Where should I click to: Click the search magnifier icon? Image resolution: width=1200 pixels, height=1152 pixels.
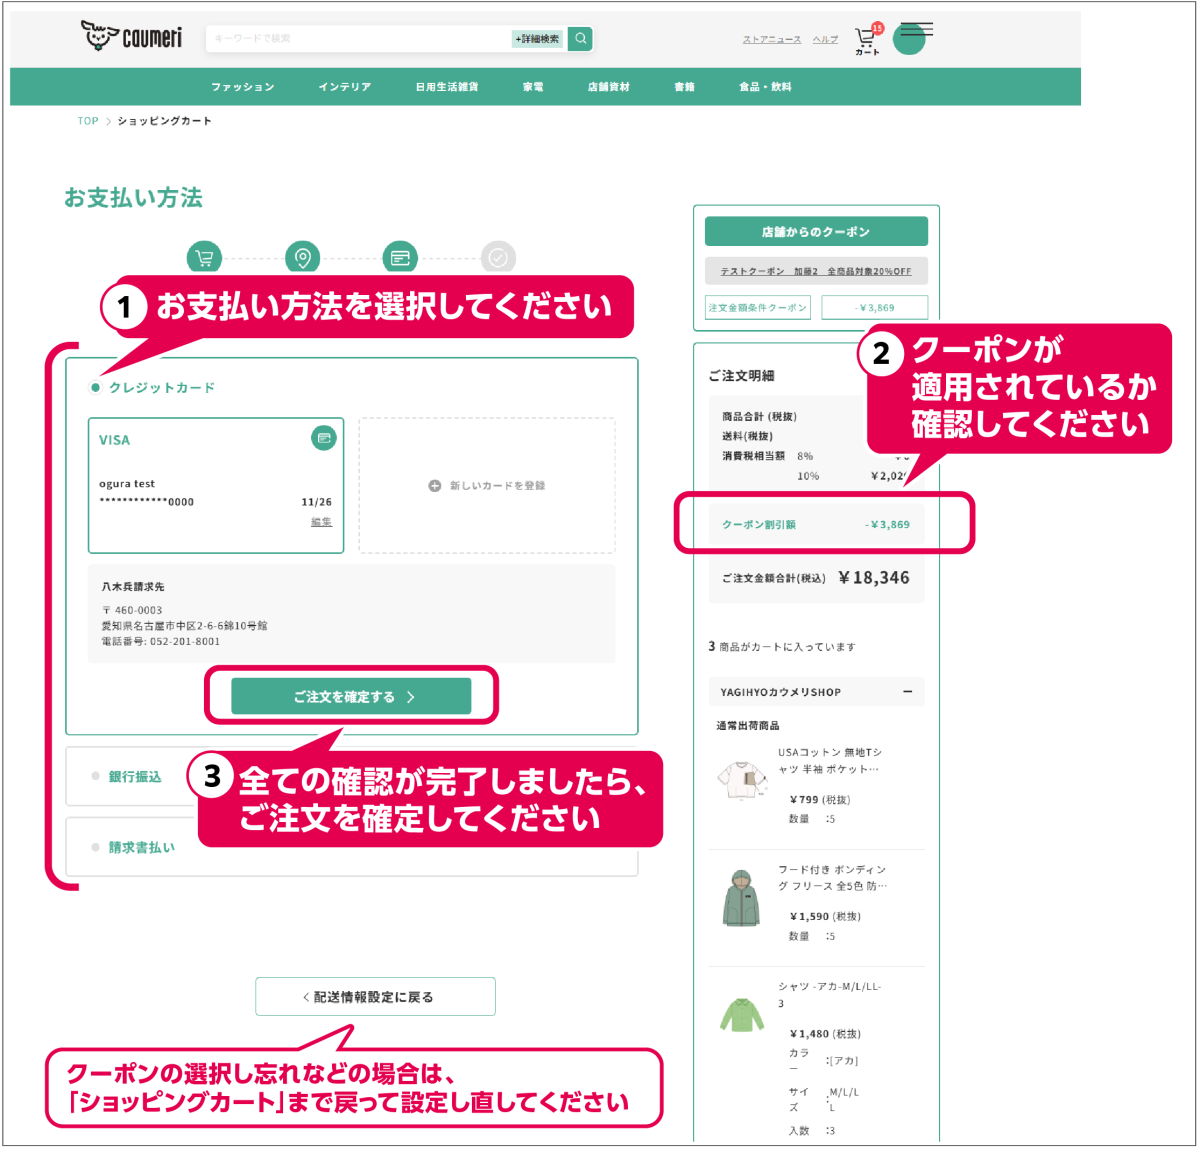580,39
